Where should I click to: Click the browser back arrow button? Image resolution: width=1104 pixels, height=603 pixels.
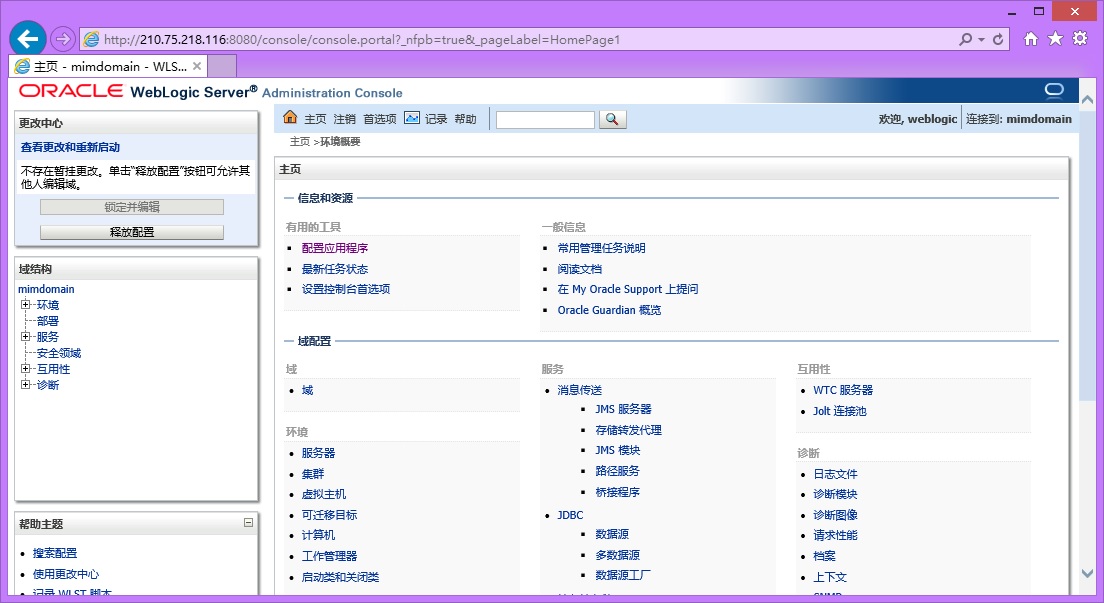pos(28,39)
